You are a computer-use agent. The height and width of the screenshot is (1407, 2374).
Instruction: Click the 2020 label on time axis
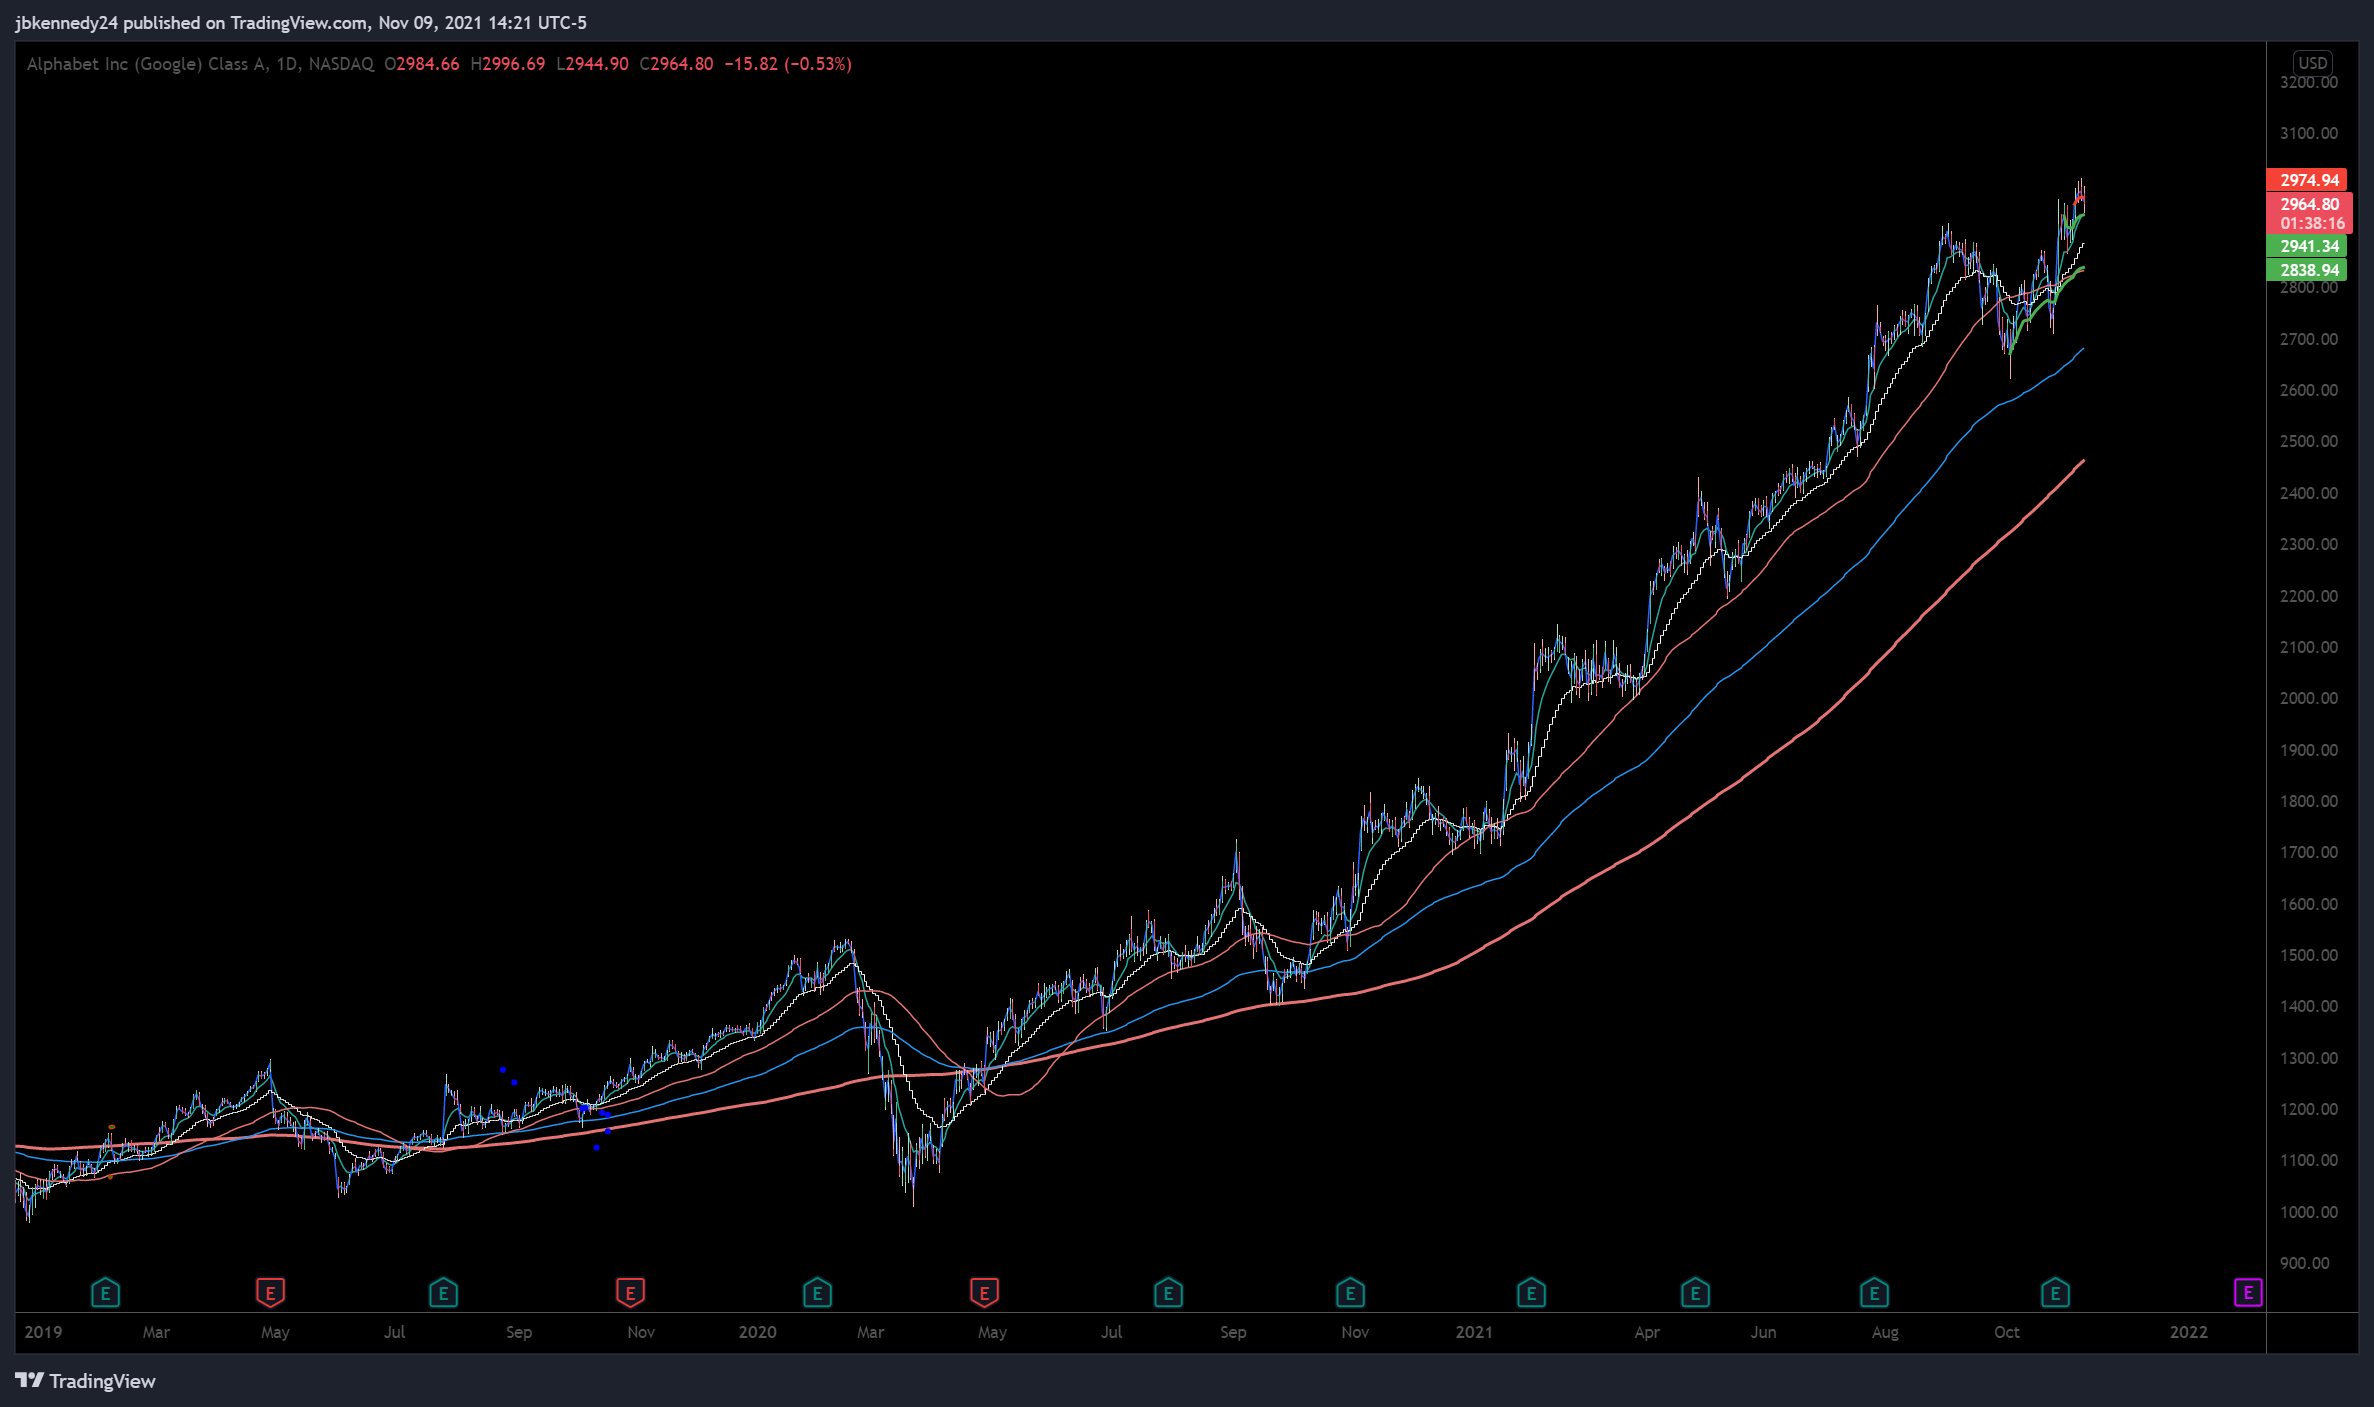pos(757,1332)
